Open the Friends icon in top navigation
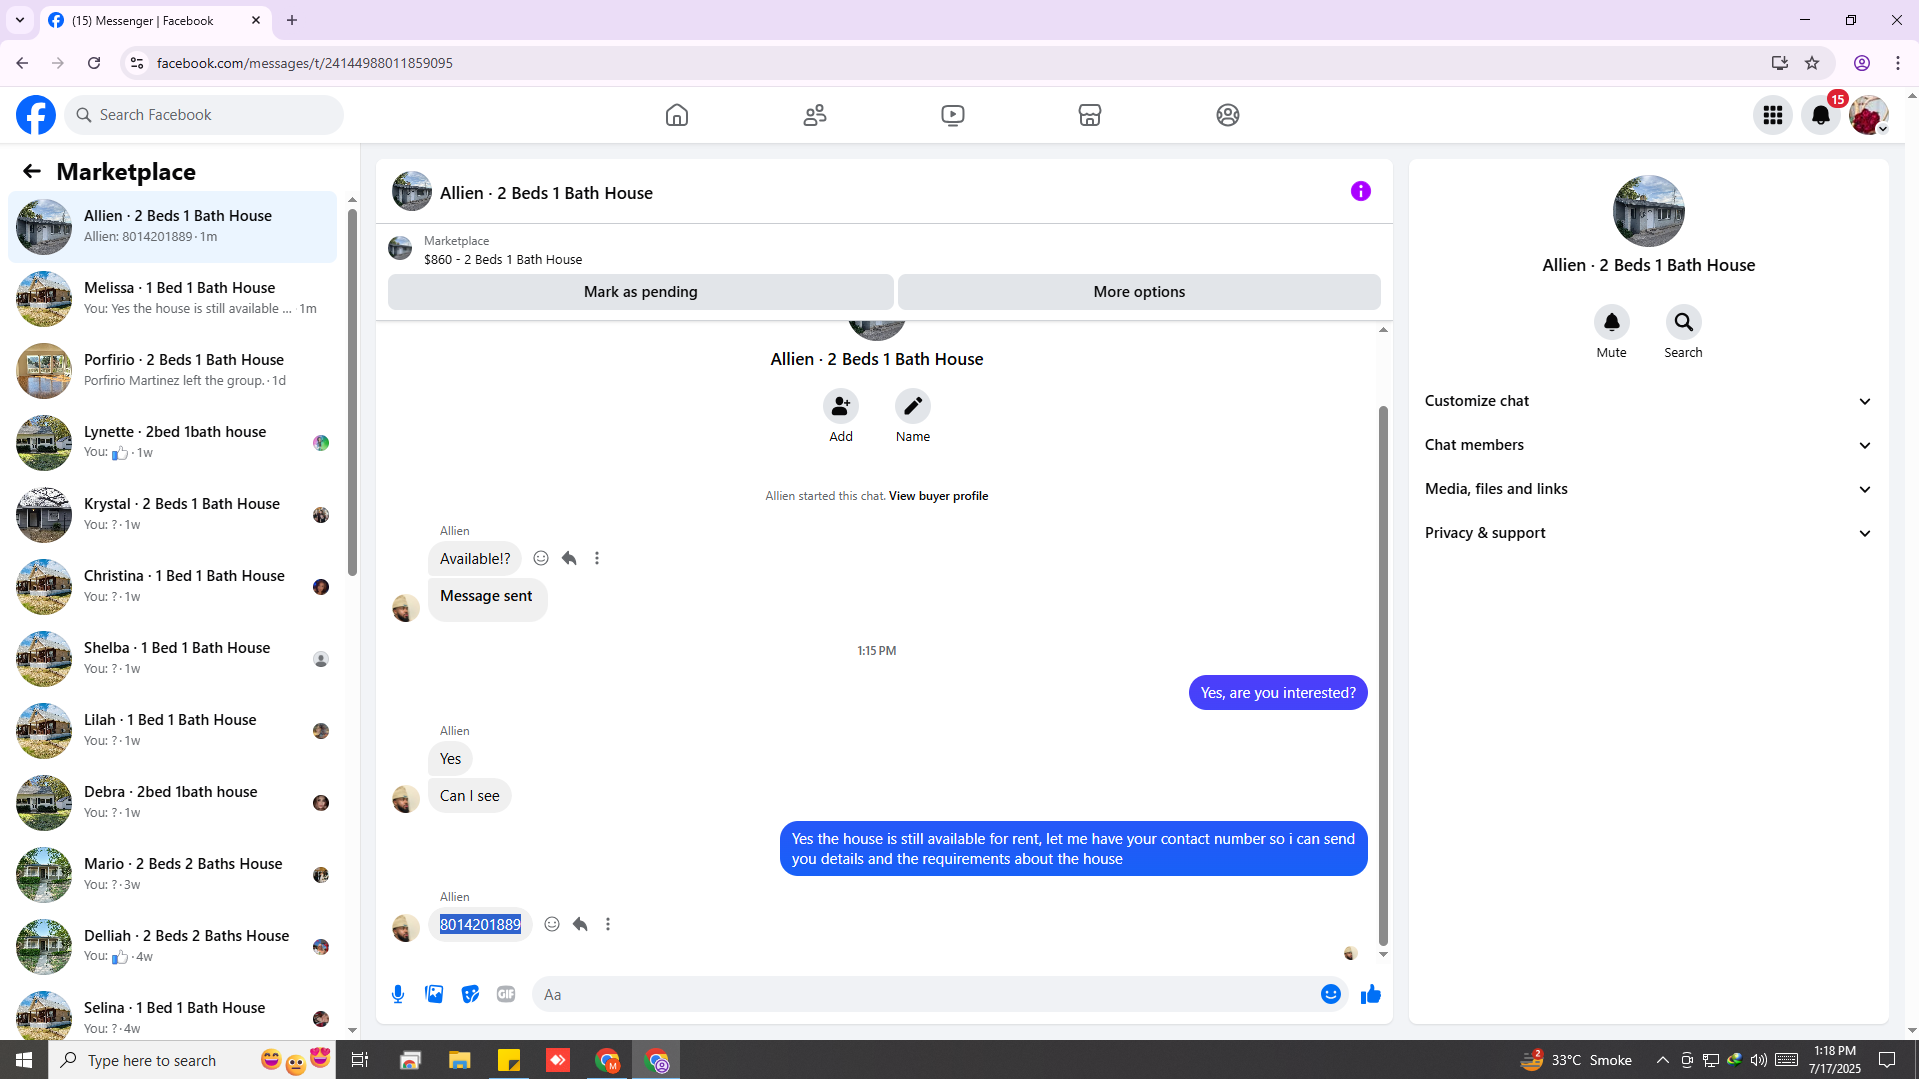Viewport: 1919px width, 1079px height. (815, 115)
